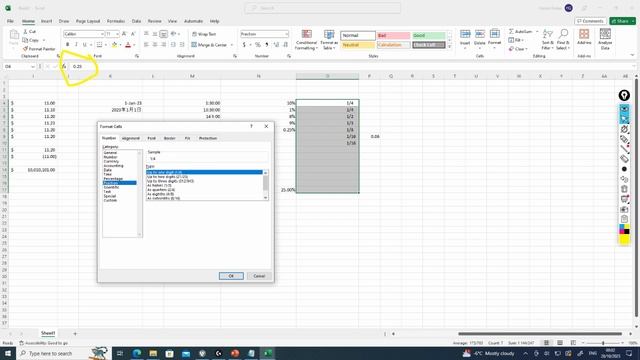Switch to the Border tab in Format Cells

click(x=169, y=138)
